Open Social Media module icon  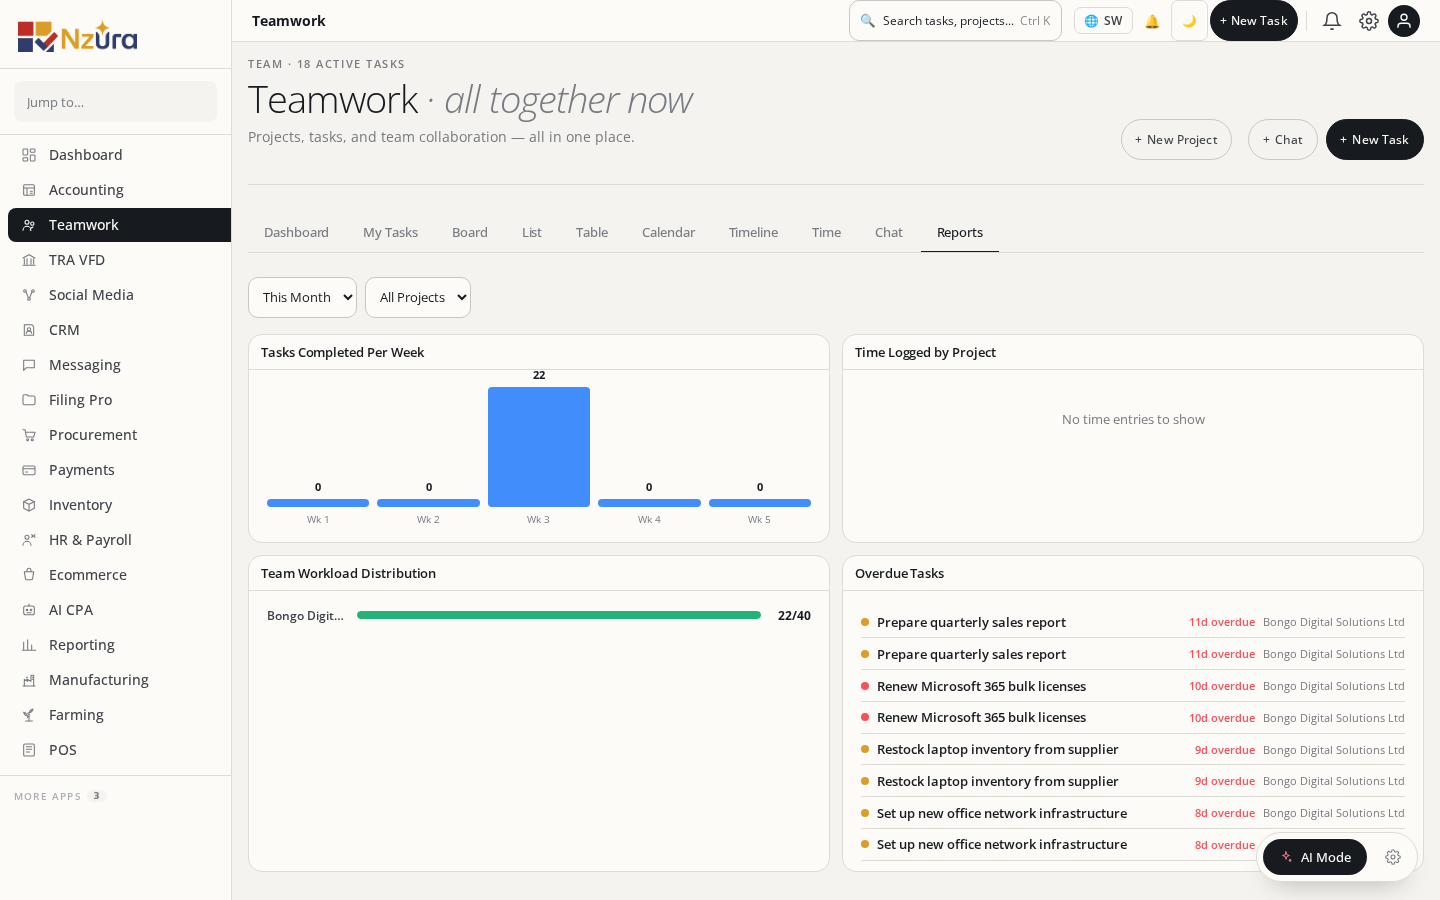[x=29, y=295]
